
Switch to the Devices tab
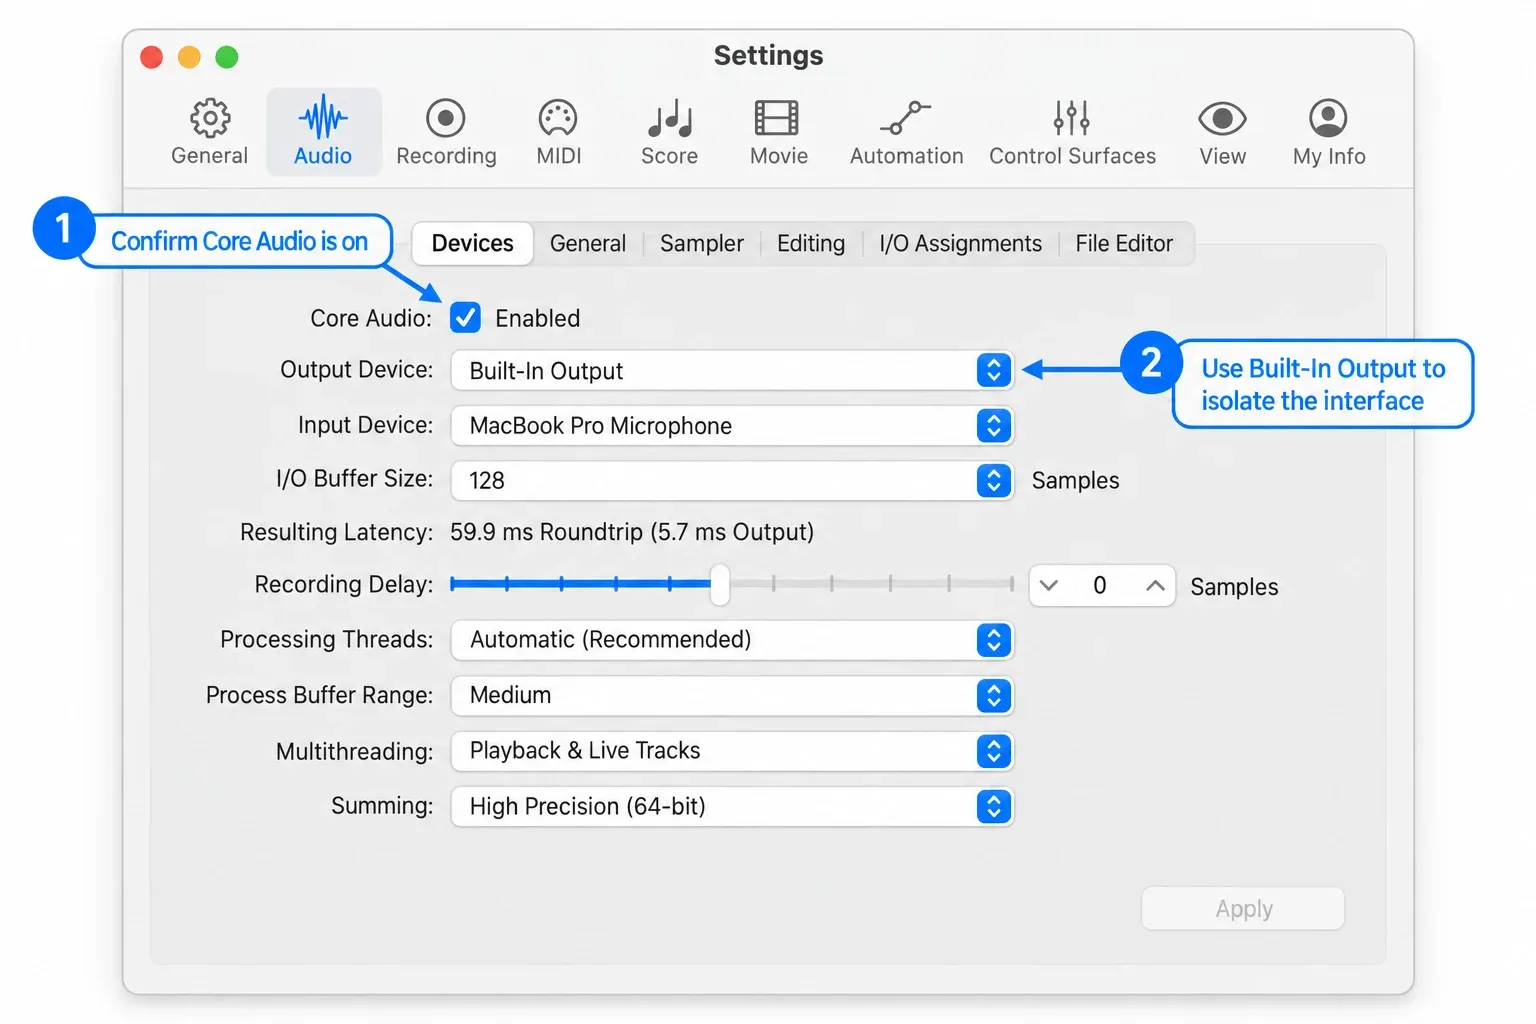(x=472, y=243)
